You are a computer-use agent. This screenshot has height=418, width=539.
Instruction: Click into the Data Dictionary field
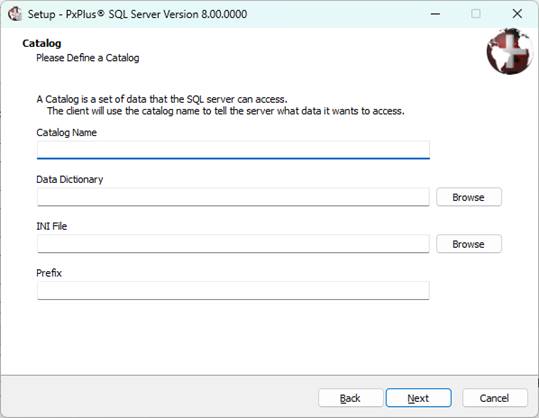[x=233, y=197]
